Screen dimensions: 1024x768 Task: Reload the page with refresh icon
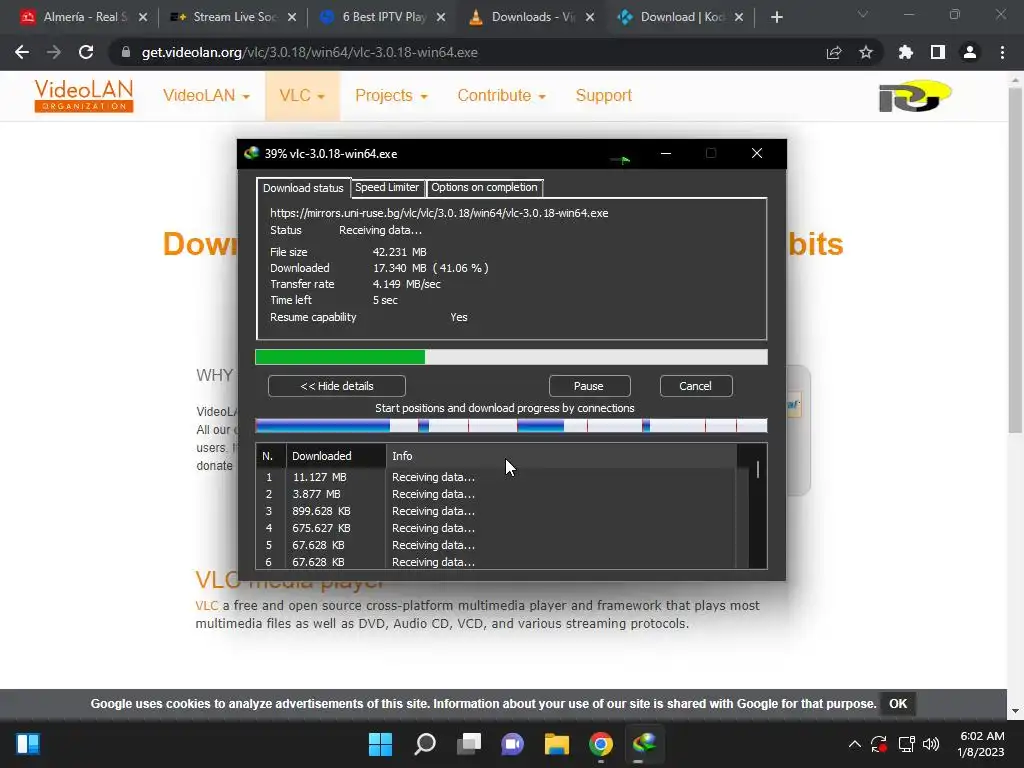click(x=86, y=52)
